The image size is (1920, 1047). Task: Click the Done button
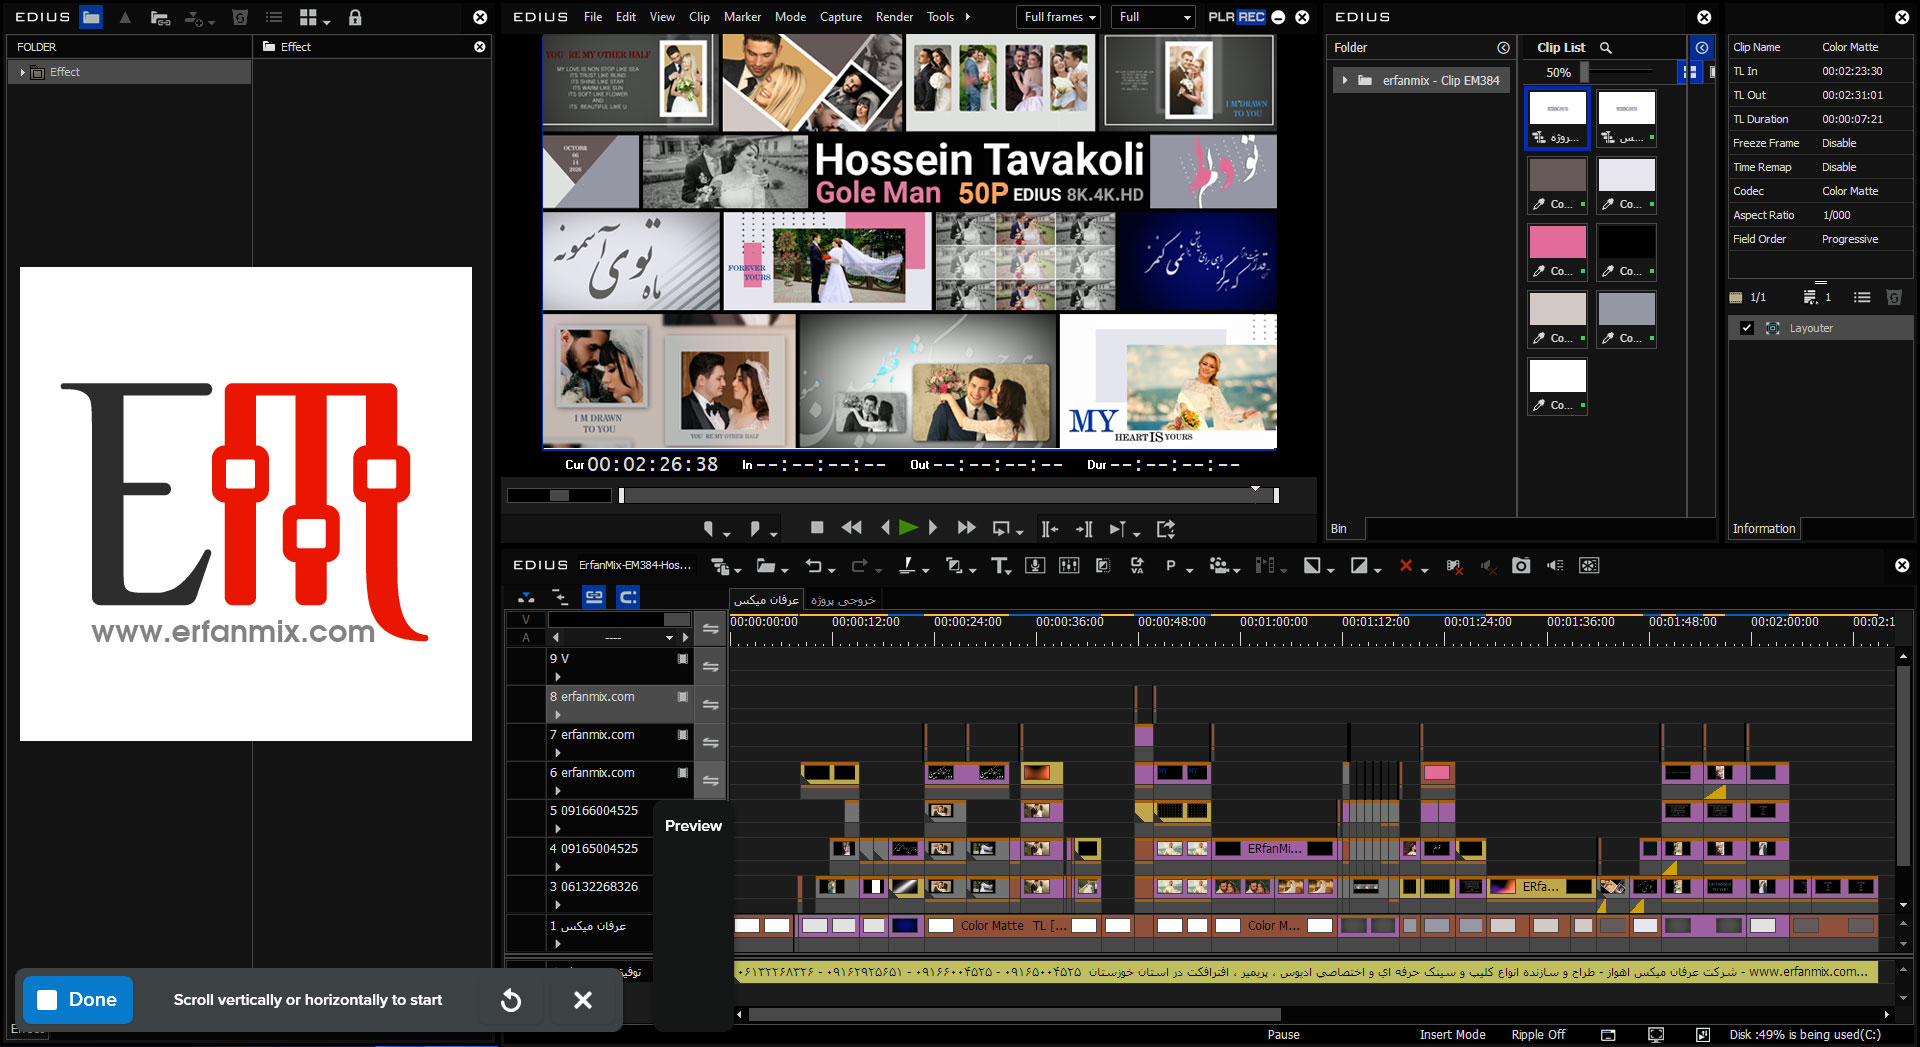click(78, 999)
